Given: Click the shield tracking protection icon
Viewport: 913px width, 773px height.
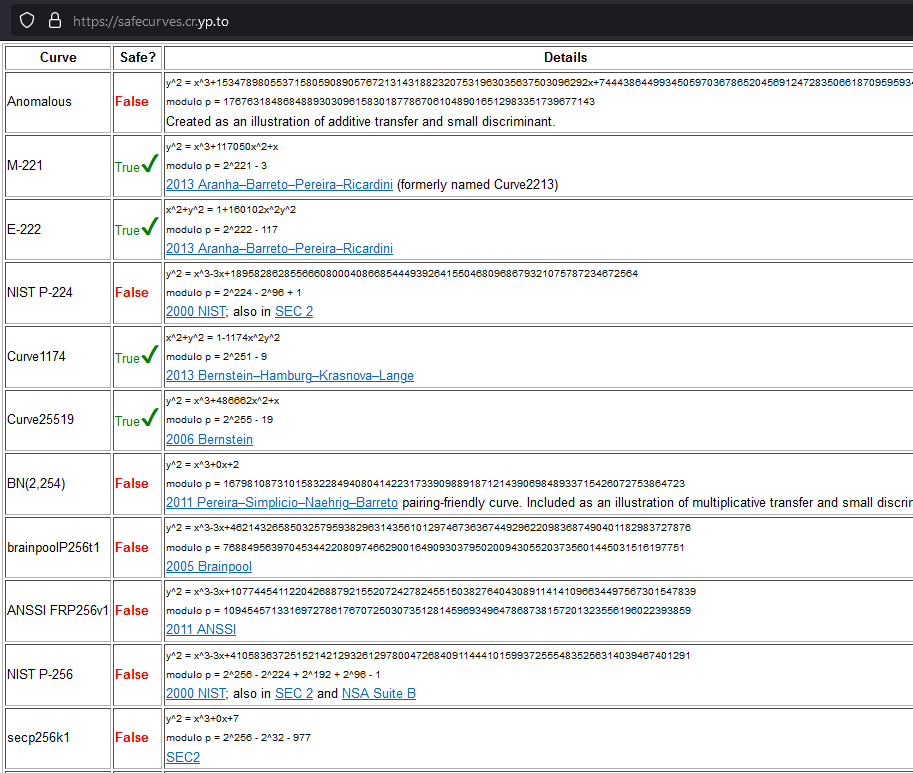Looking at the screenshot, I should point(27,21).
